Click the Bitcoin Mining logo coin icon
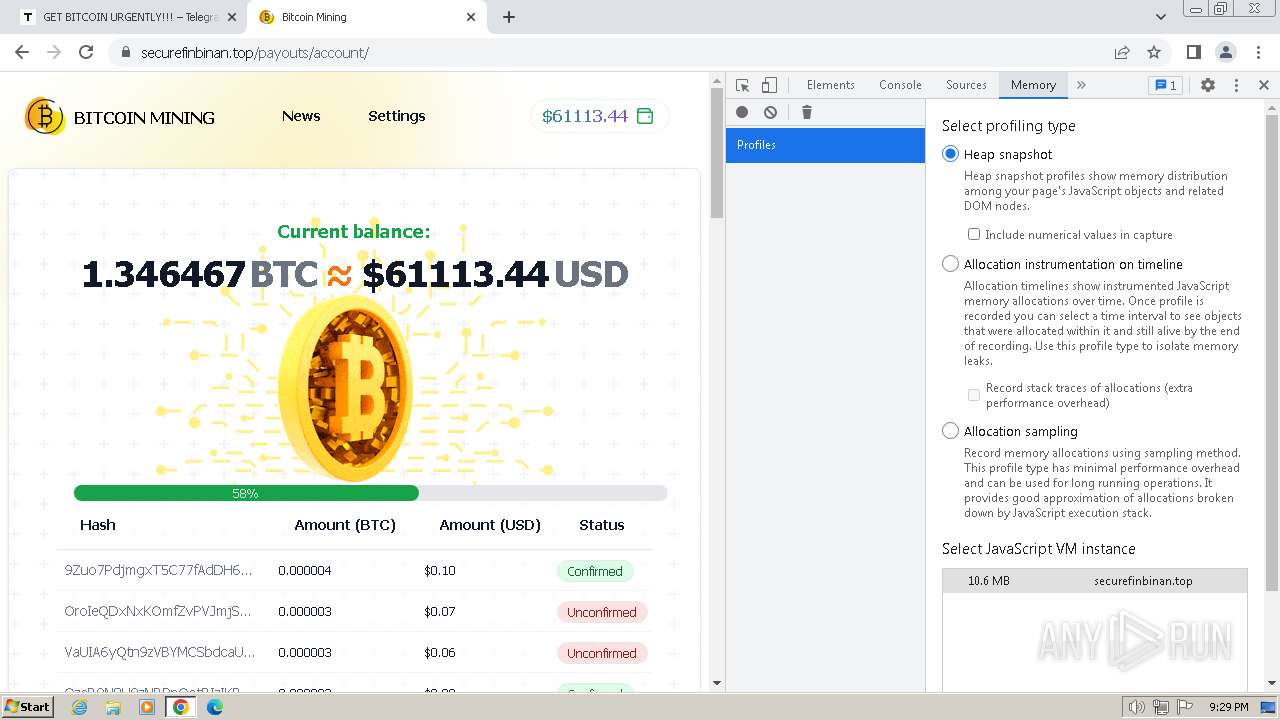Image resolution: width=1280 pixels, height=720 pixels. pos(44,117)
